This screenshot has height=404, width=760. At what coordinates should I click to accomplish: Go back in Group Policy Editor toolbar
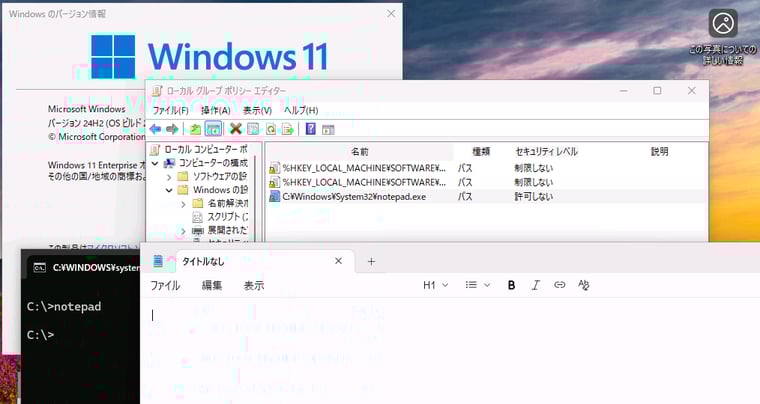click(x=155, y=129)
